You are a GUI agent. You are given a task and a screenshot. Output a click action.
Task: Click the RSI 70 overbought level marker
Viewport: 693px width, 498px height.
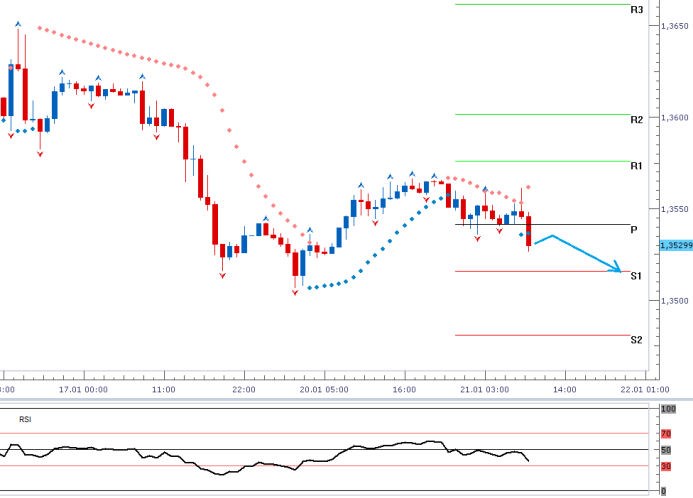coord(666,434)
